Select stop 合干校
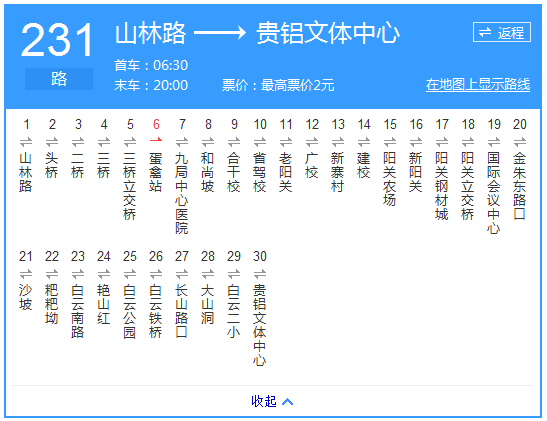The image size is (547, 421). (x=234, y=172)
